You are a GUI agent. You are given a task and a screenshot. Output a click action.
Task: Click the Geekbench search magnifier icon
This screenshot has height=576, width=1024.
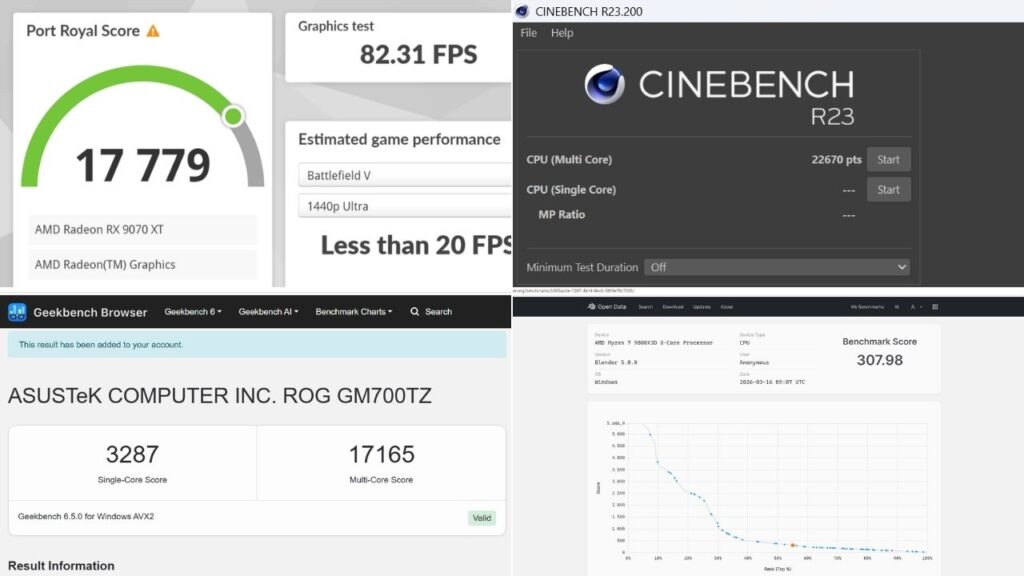(415, 312)
